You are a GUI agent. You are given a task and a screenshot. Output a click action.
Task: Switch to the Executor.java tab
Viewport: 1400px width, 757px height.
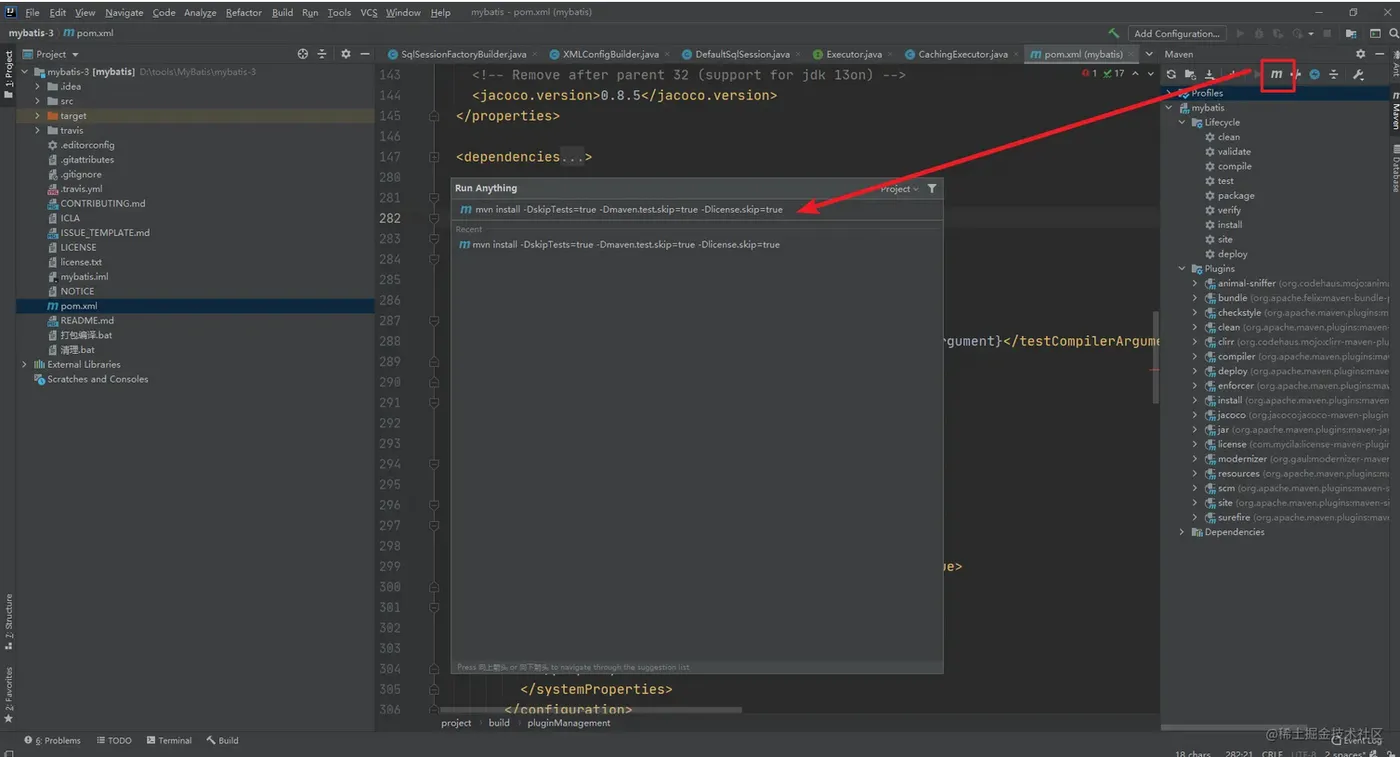[853, 54]
